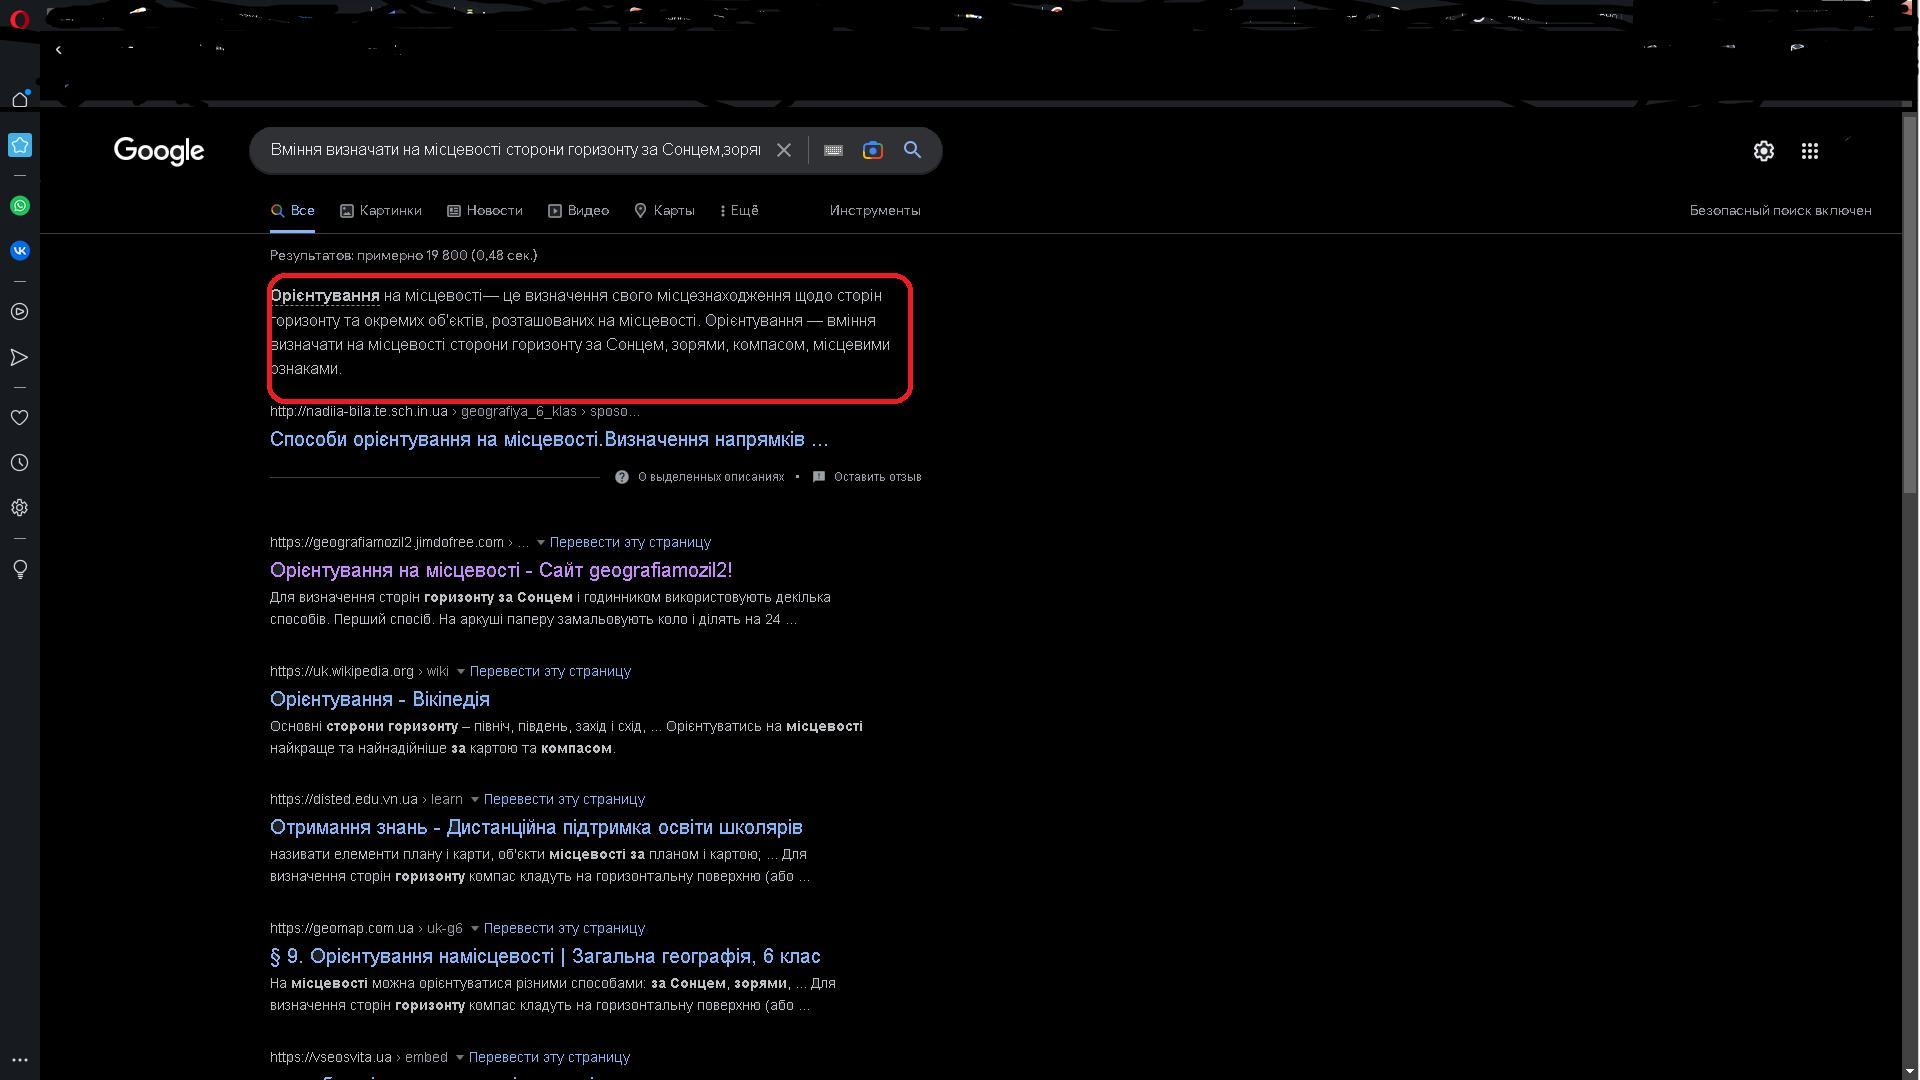Click Инструменты search tools button
Viewport: 1920px width, 1080px height.
pos(874,211)
